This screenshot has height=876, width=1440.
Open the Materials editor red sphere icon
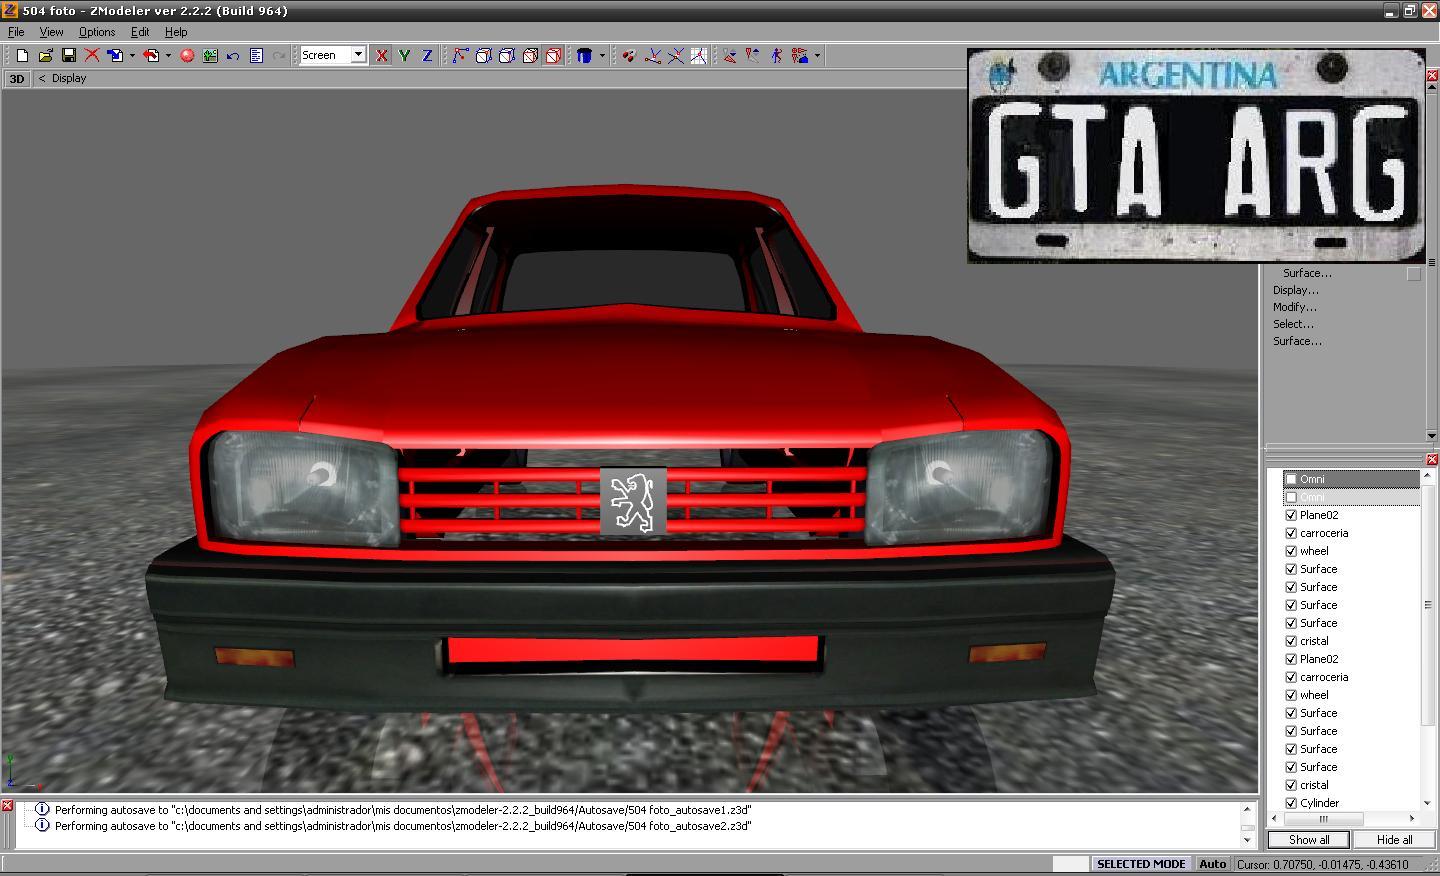tap(187, 56)
